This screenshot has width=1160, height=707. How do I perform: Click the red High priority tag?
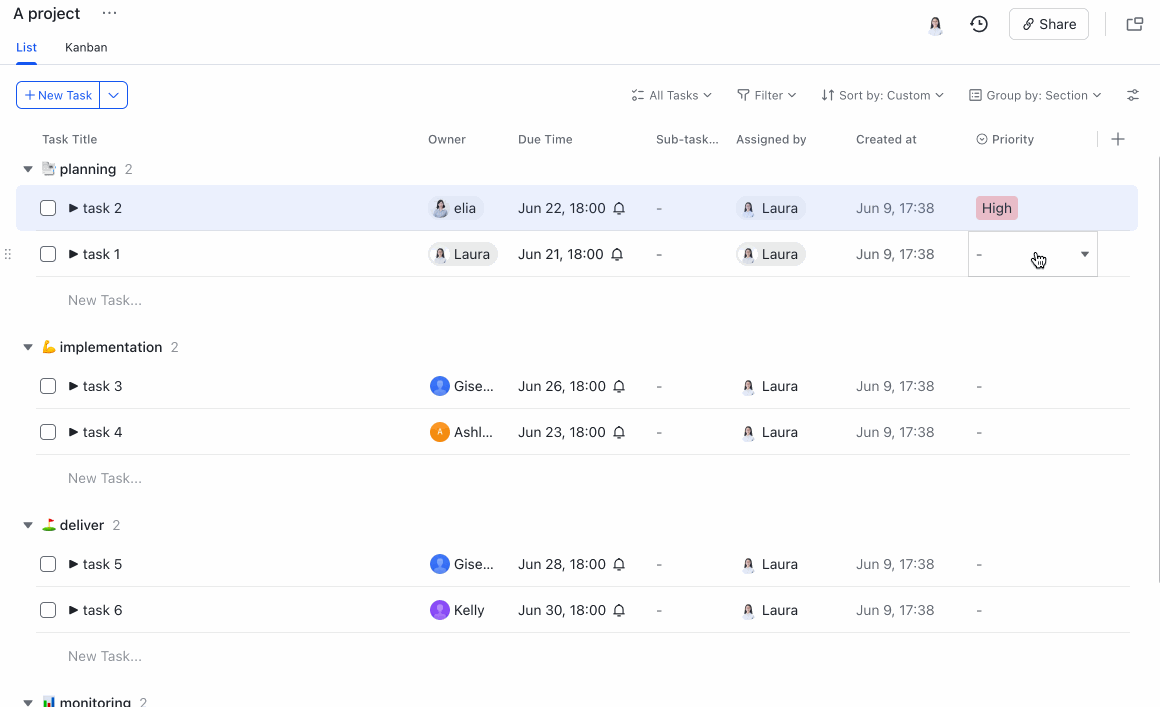pos(996,208)
